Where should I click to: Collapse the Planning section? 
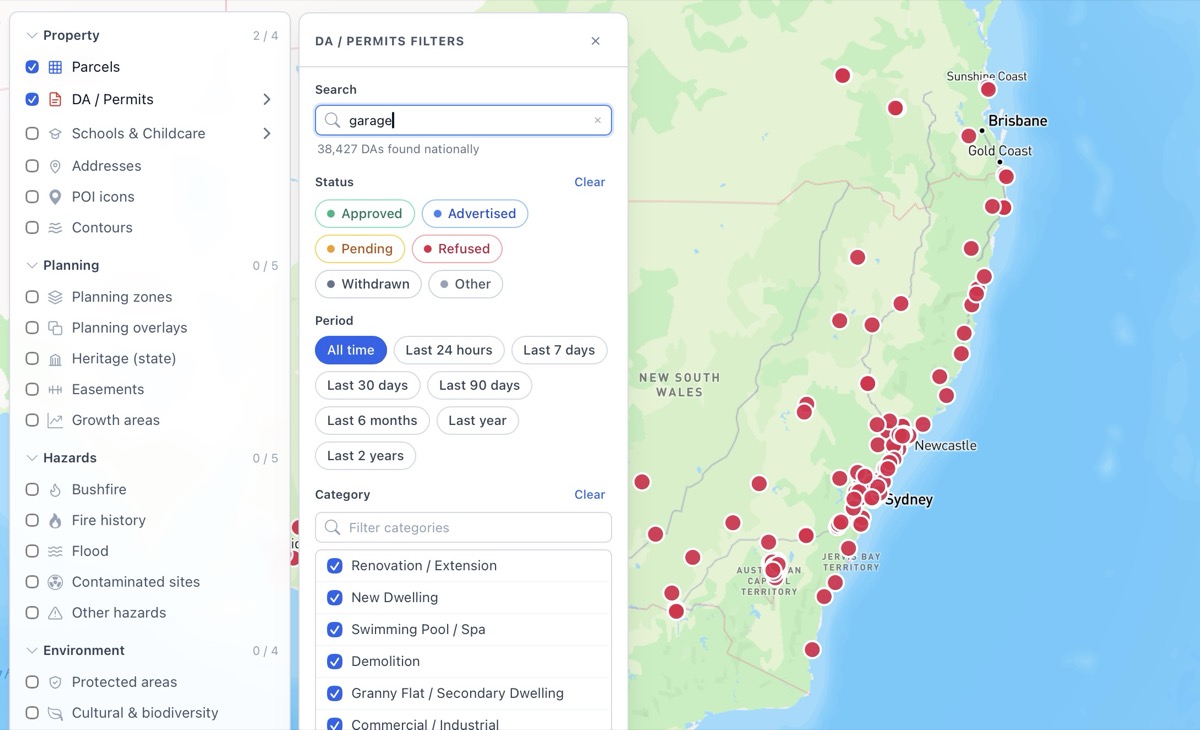pos(32,266)
